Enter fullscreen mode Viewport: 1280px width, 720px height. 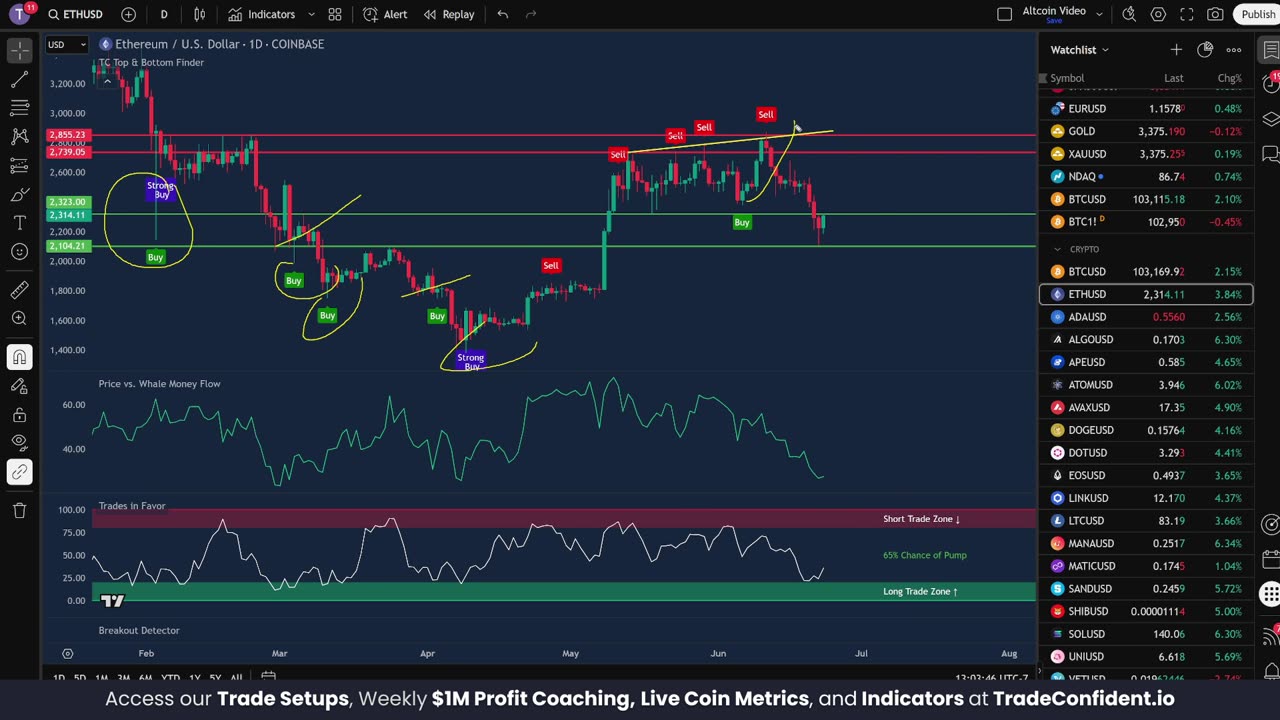(1187, 14)
